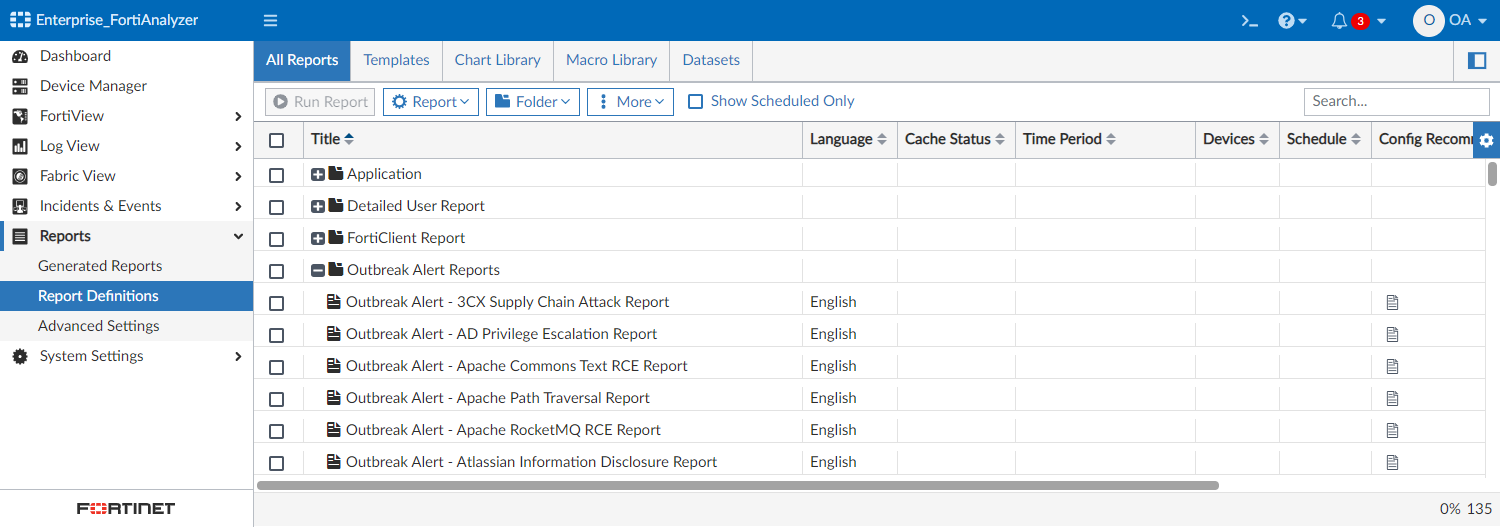Enable the Show Scheduled Only checkbox

point(696,101)
